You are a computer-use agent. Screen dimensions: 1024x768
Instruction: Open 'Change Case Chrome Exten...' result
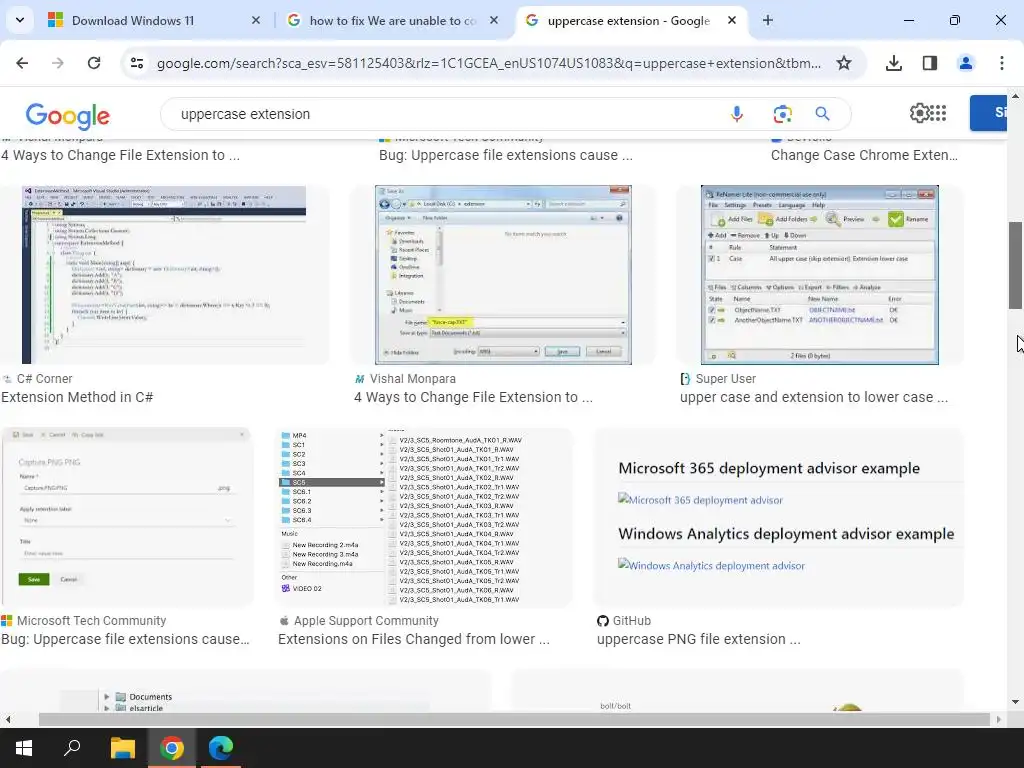coord(864,155)
